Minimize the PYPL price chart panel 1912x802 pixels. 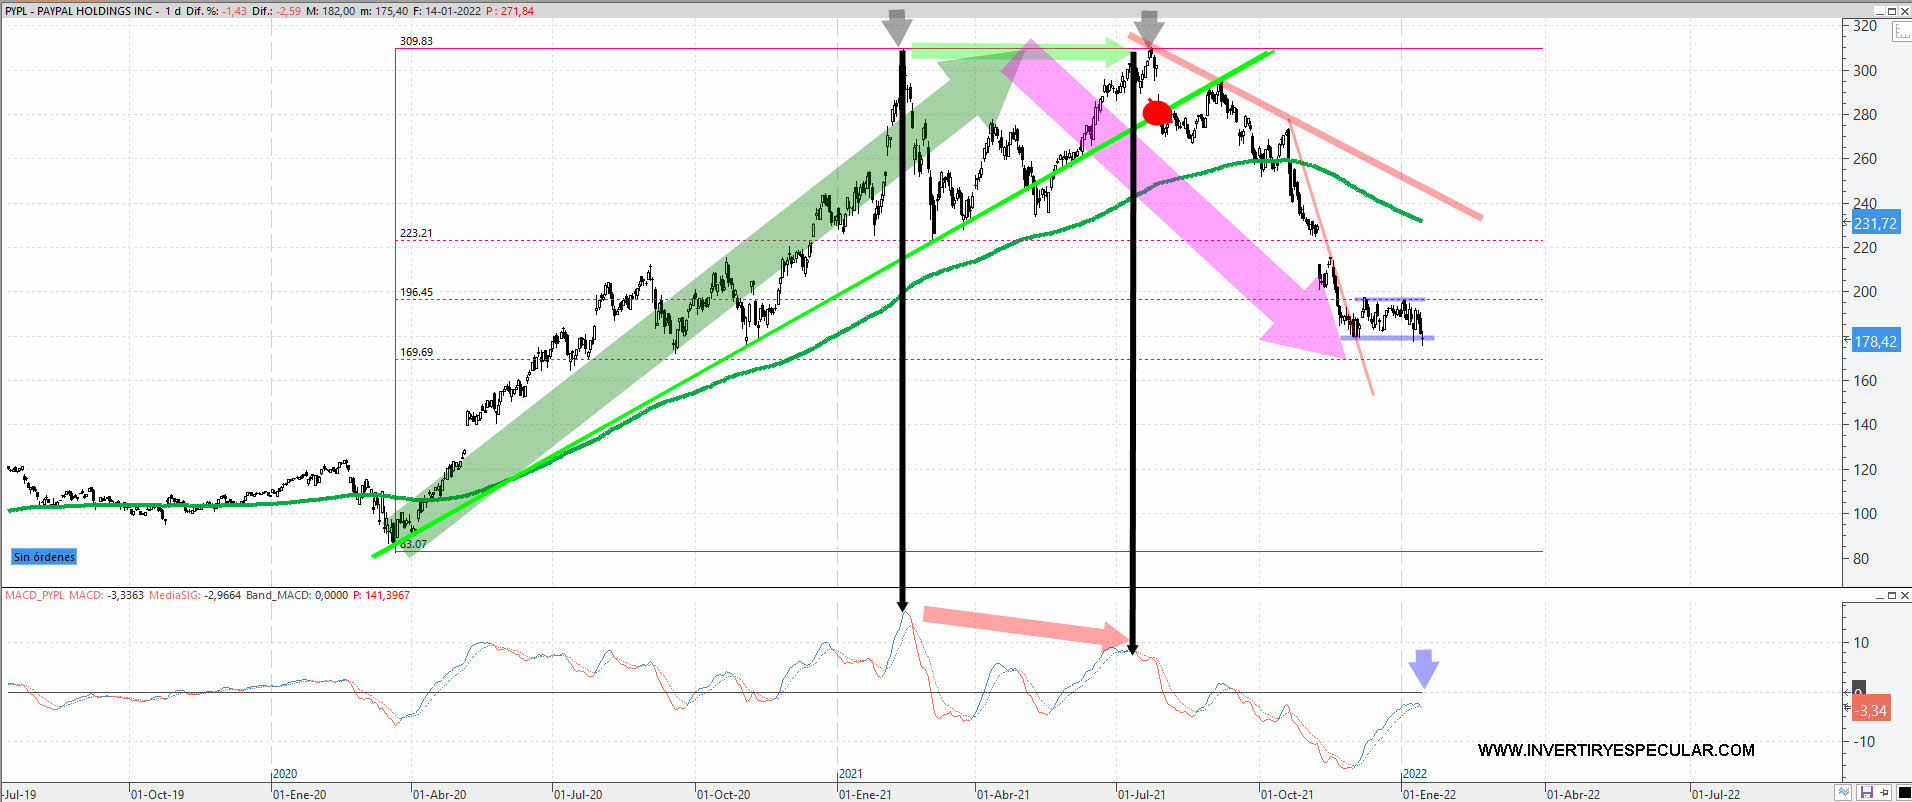click(x=1879, y=11)
